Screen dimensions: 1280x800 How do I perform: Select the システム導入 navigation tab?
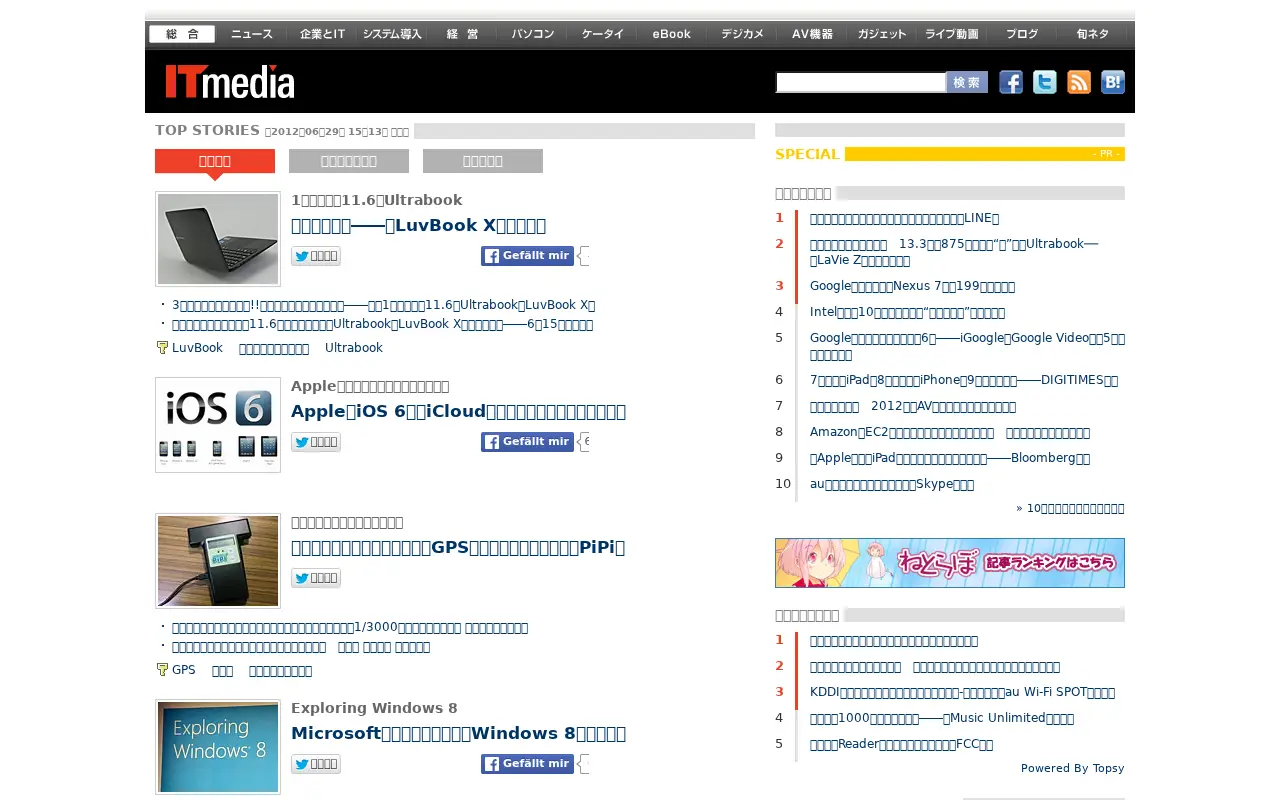click(392, 34)
